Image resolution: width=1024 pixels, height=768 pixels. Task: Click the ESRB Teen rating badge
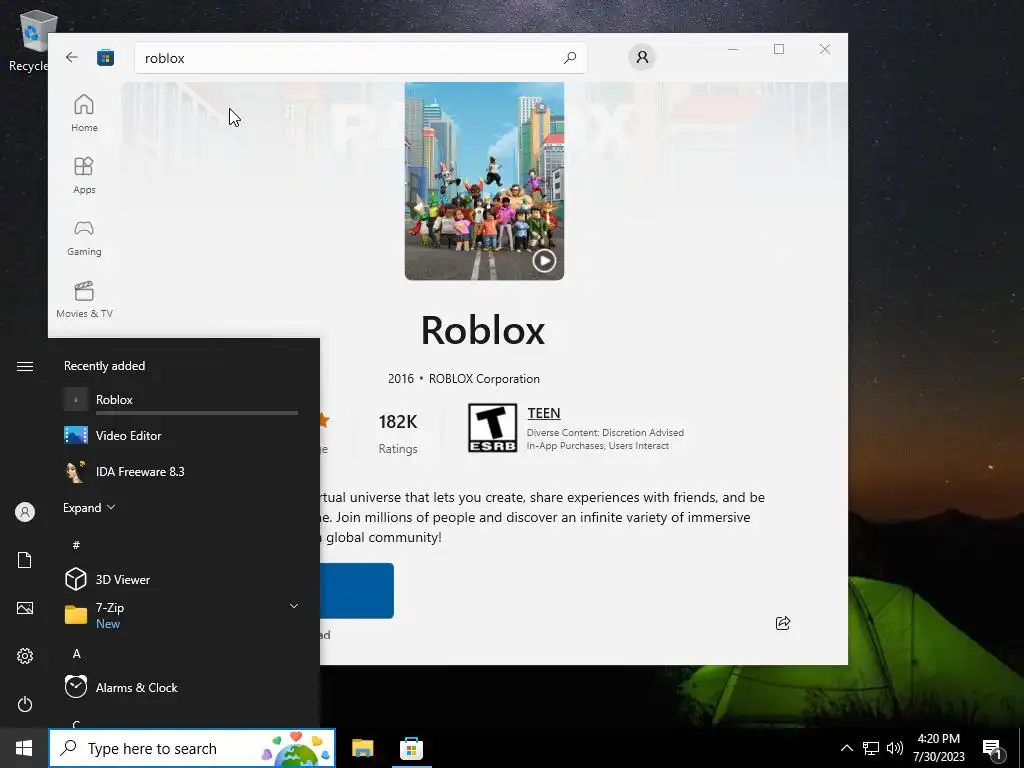(492, 428)
